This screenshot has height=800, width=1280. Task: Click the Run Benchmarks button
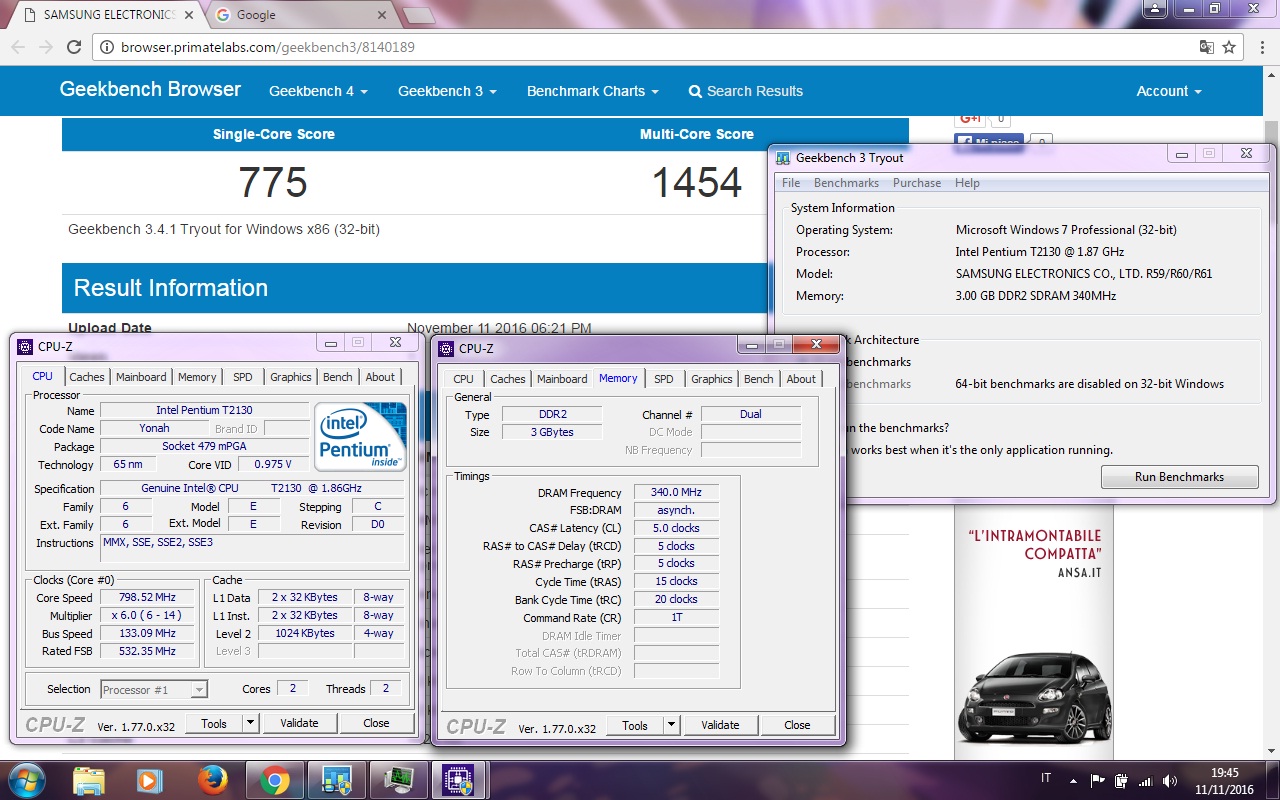coord(1179,477)
